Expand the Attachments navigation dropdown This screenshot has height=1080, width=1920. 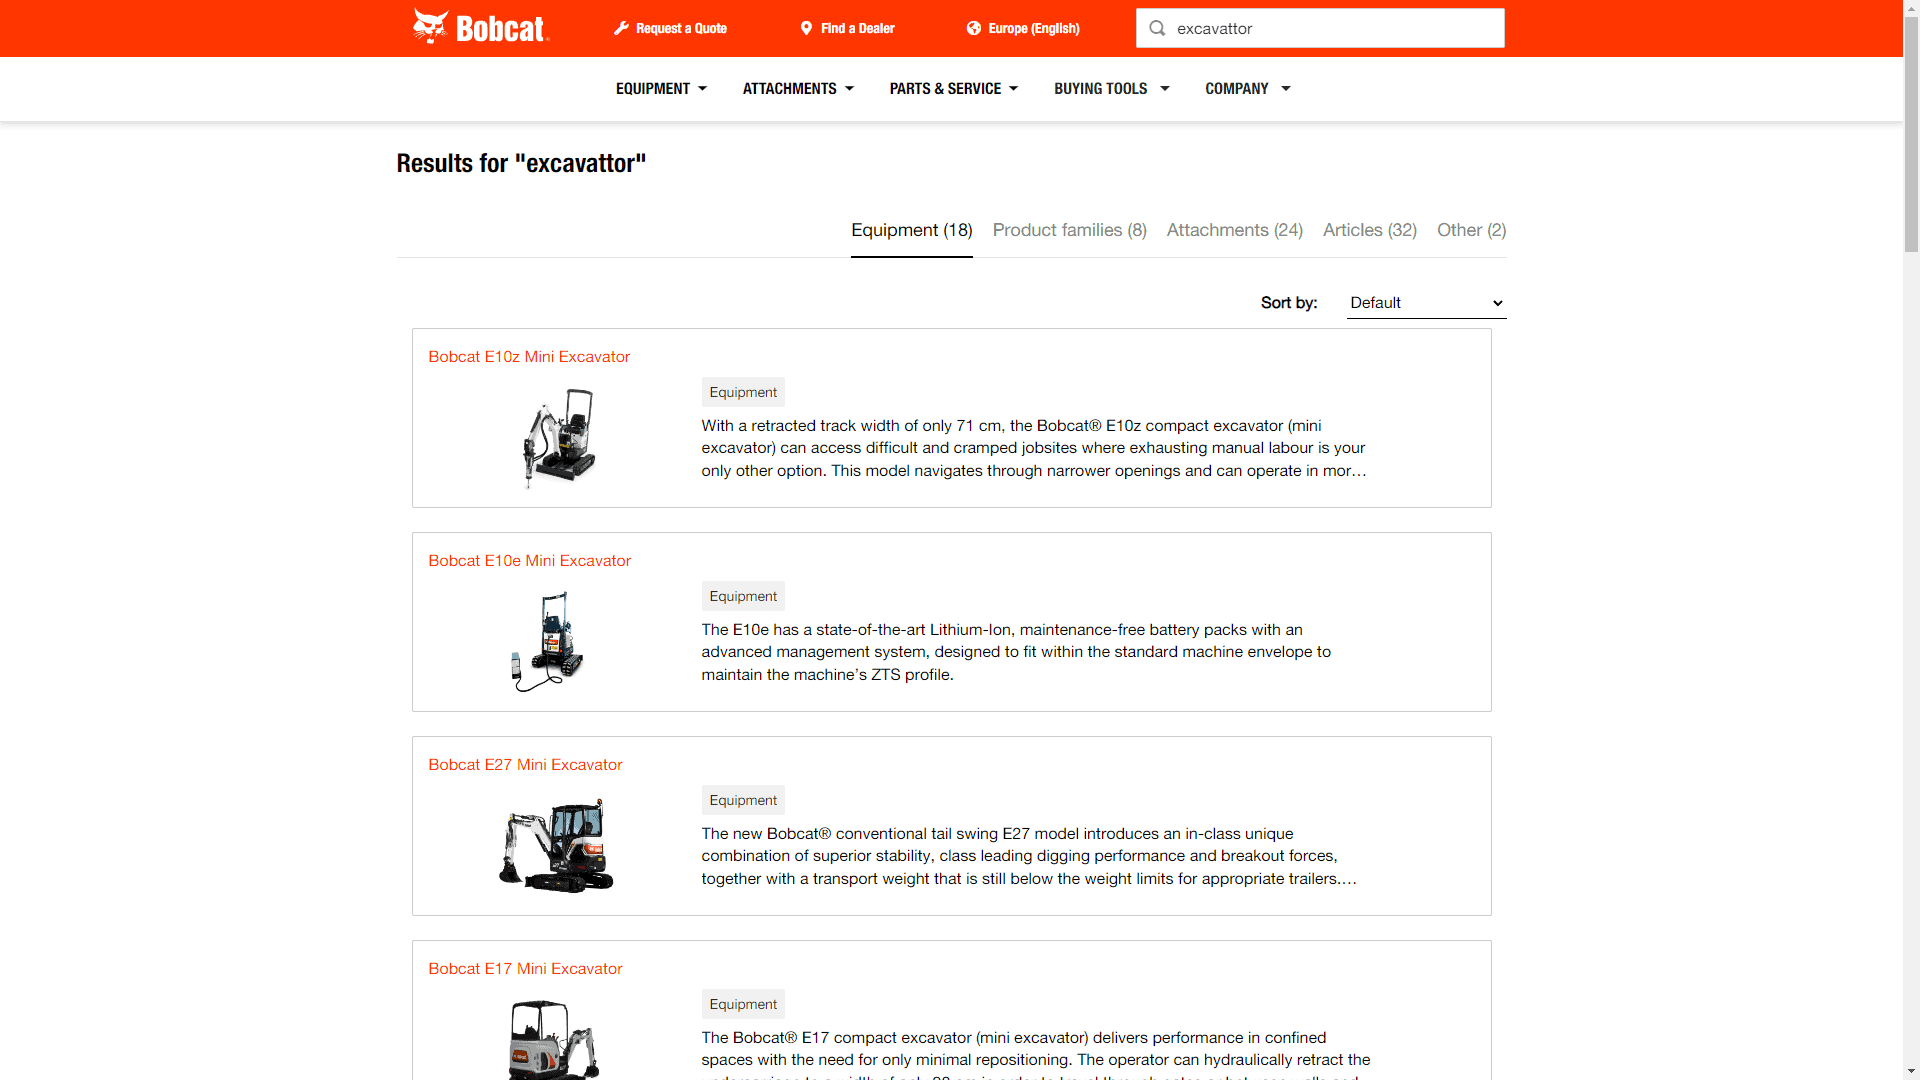click(x=798, y=89)
